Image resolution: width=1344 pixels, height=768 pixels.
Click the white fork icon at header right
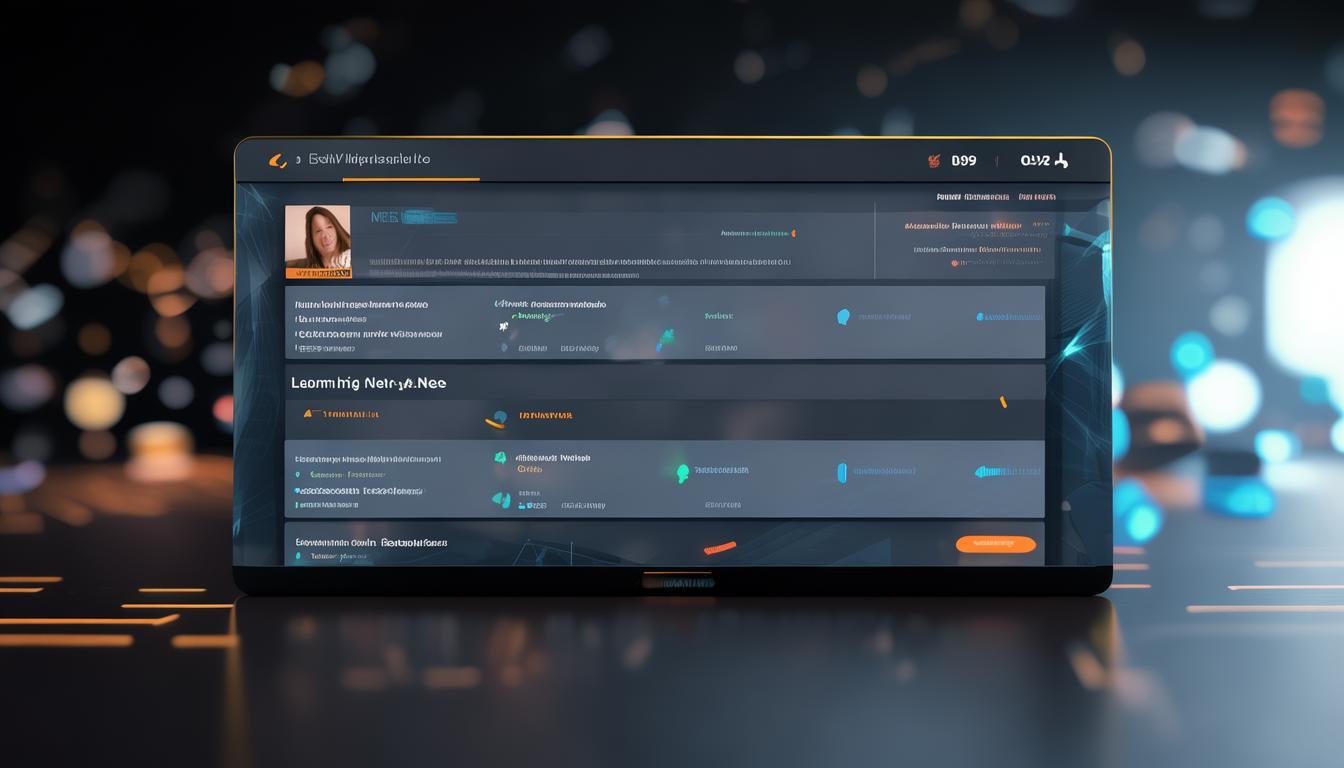click(1061, 160)
